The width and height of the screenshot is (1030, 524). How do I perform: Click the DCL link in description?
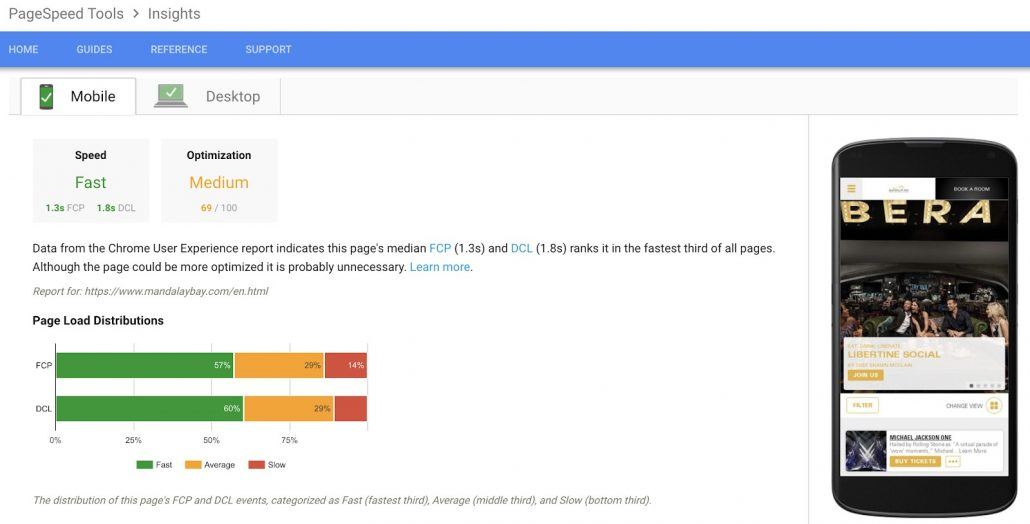[x=522, y=249]
